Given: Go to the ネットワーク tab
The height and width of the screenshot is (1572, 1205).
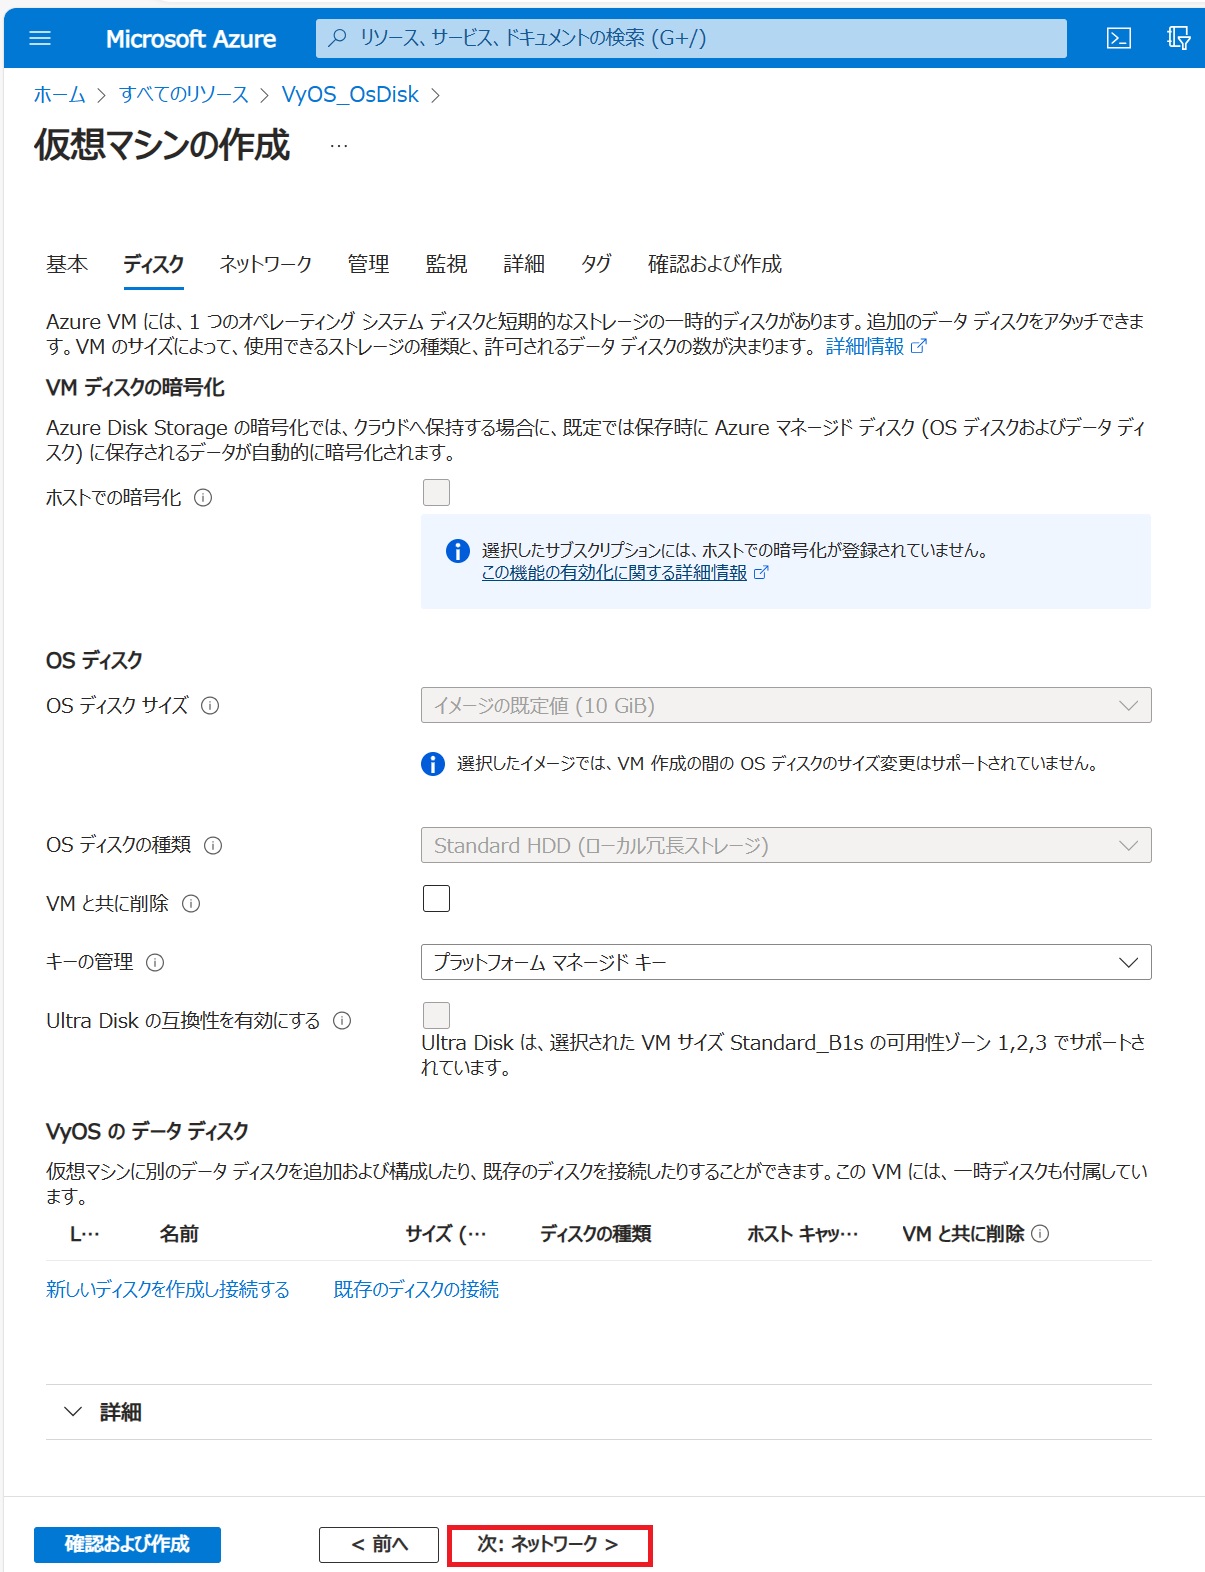Looking at the screenshot, I should point(266,264).
